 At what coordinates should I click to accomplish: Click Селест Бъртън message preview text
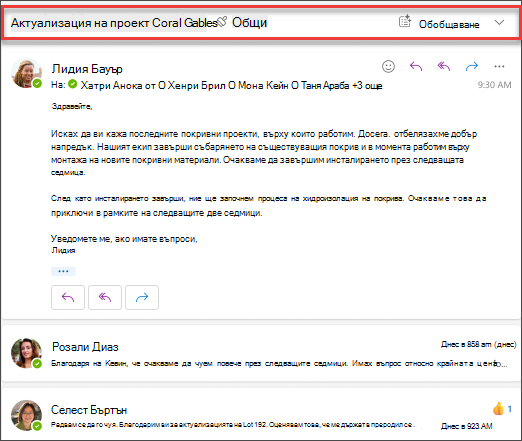pyautogui.click(x=233, y=425)
